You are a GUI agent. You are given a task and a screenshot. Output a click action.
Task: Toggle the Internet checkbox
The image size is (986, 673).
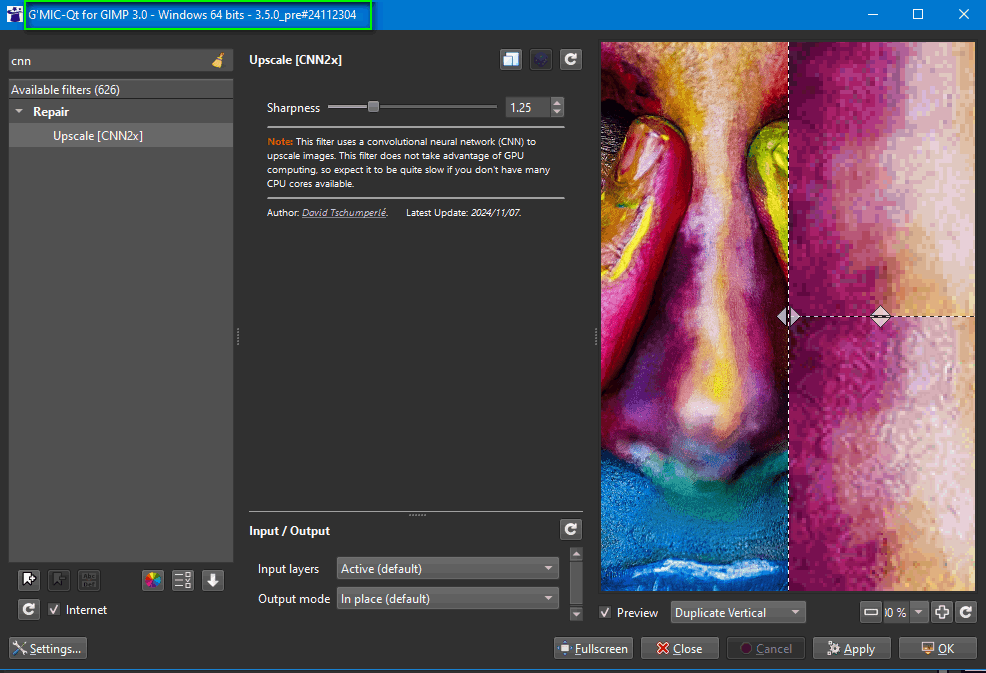pyautogui.click(x=54, y=609)
